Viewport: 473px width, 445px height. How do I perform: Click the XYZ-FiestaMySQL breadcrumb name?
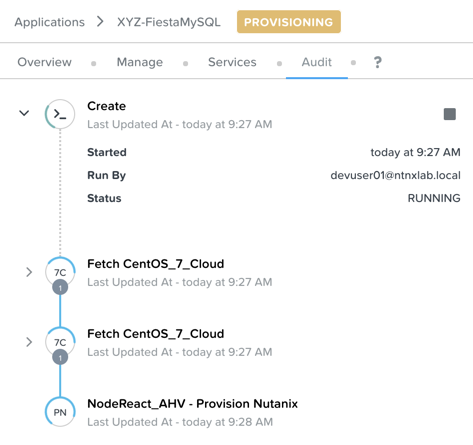(x=169, y=22)
